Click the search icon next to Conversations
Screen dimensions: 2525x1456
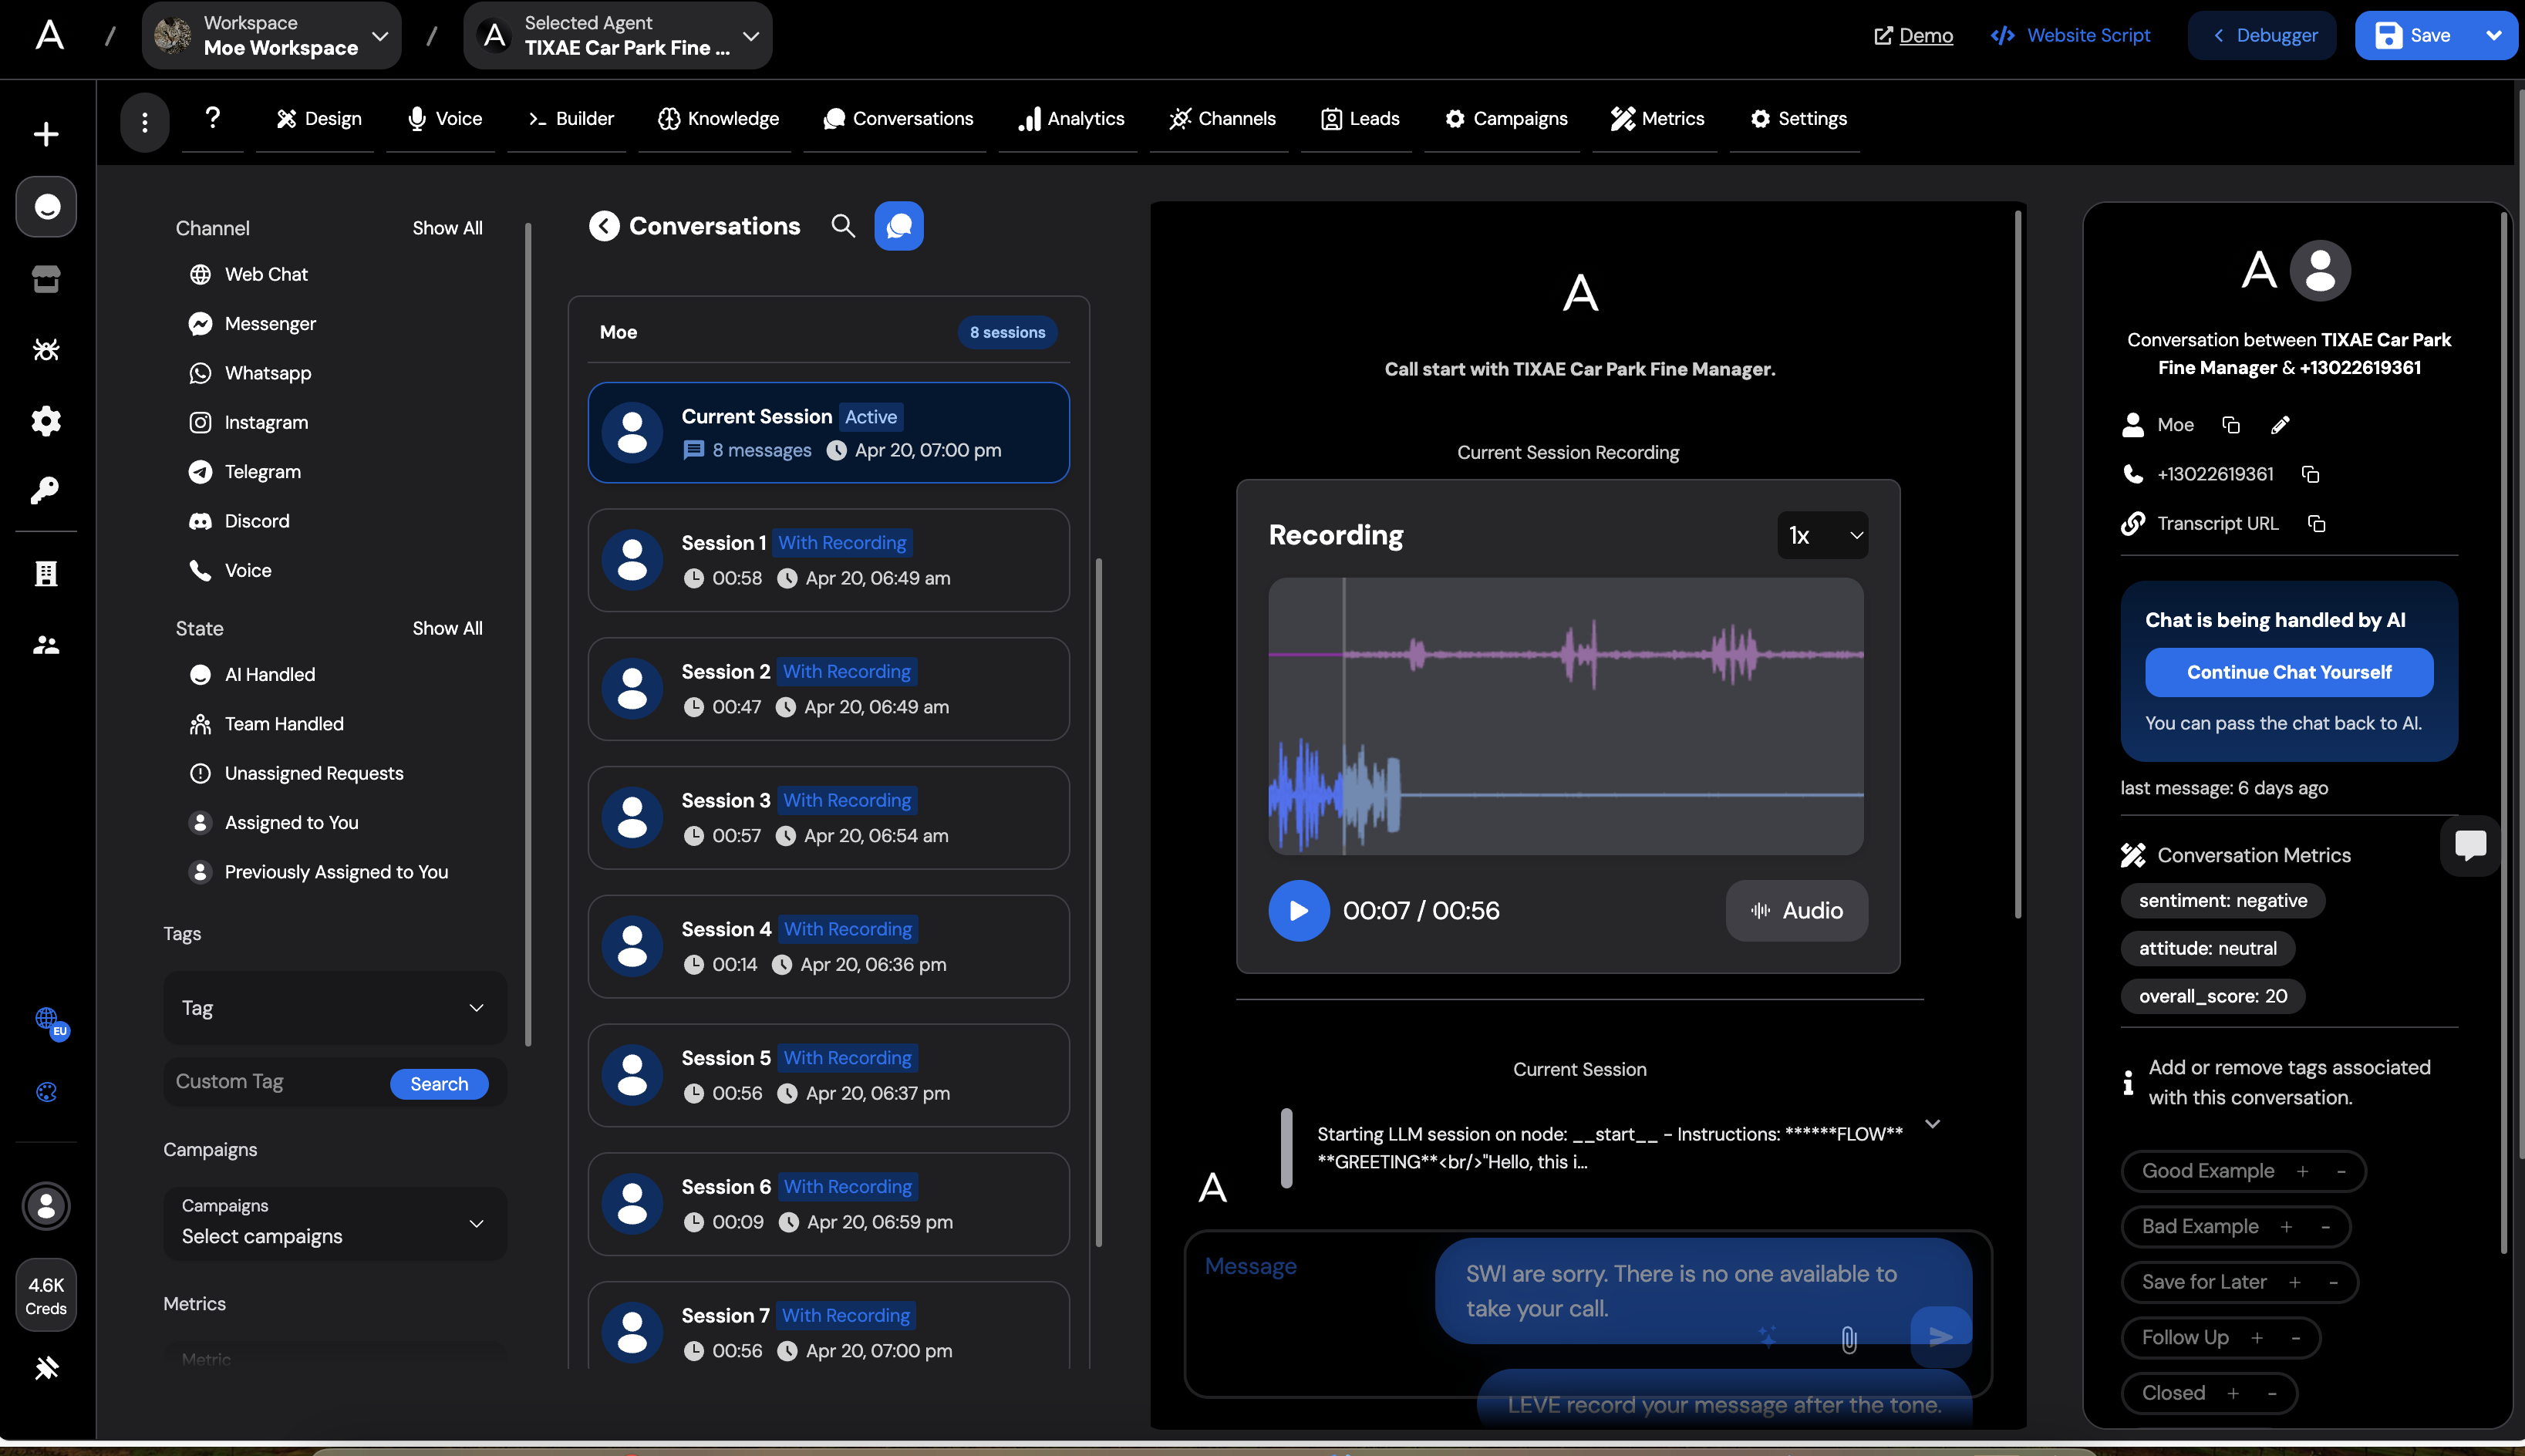point(843,226)
